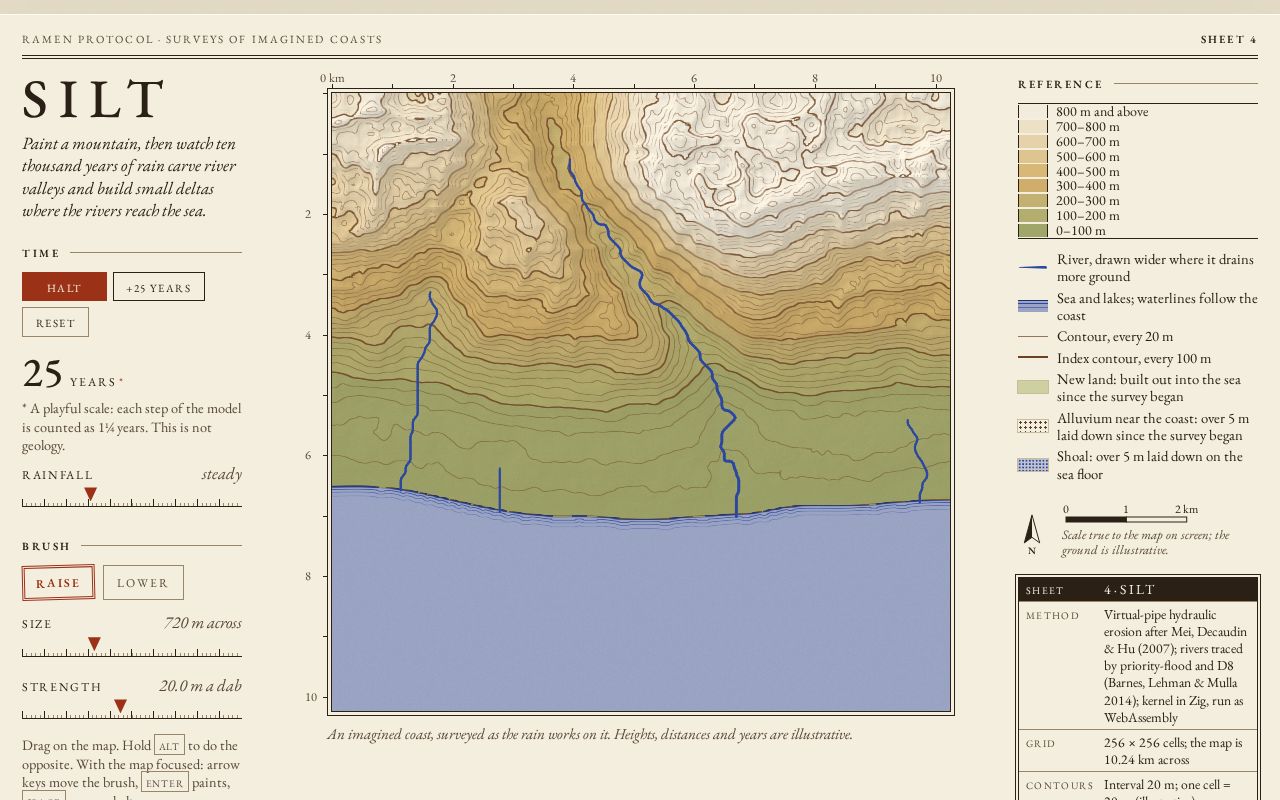Viewport: 1280px width, 800px height.
Task: Click the METHOD row label
Action: click(x=1053, y=616)
